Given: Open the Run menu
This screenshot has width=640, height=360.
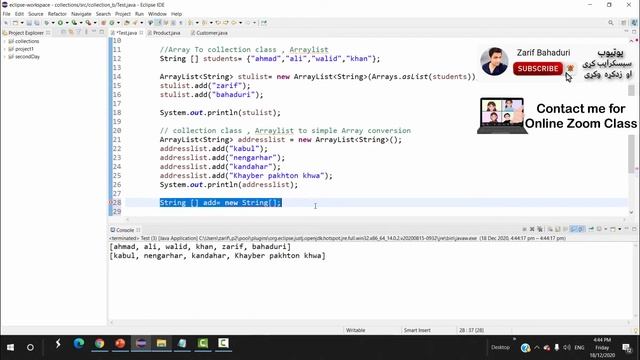Looking at the screenshot, I should [139, 14].
